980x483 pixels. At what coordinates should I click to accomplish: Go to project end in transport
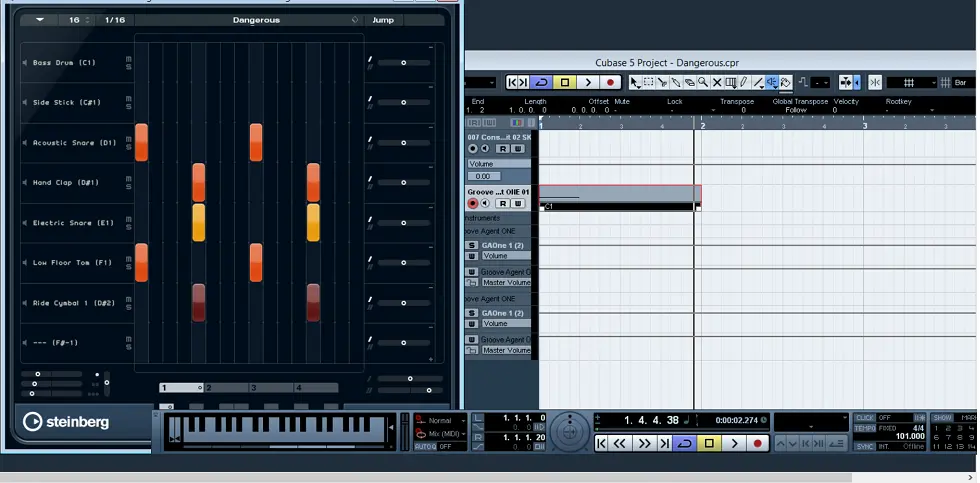point(664,444)
